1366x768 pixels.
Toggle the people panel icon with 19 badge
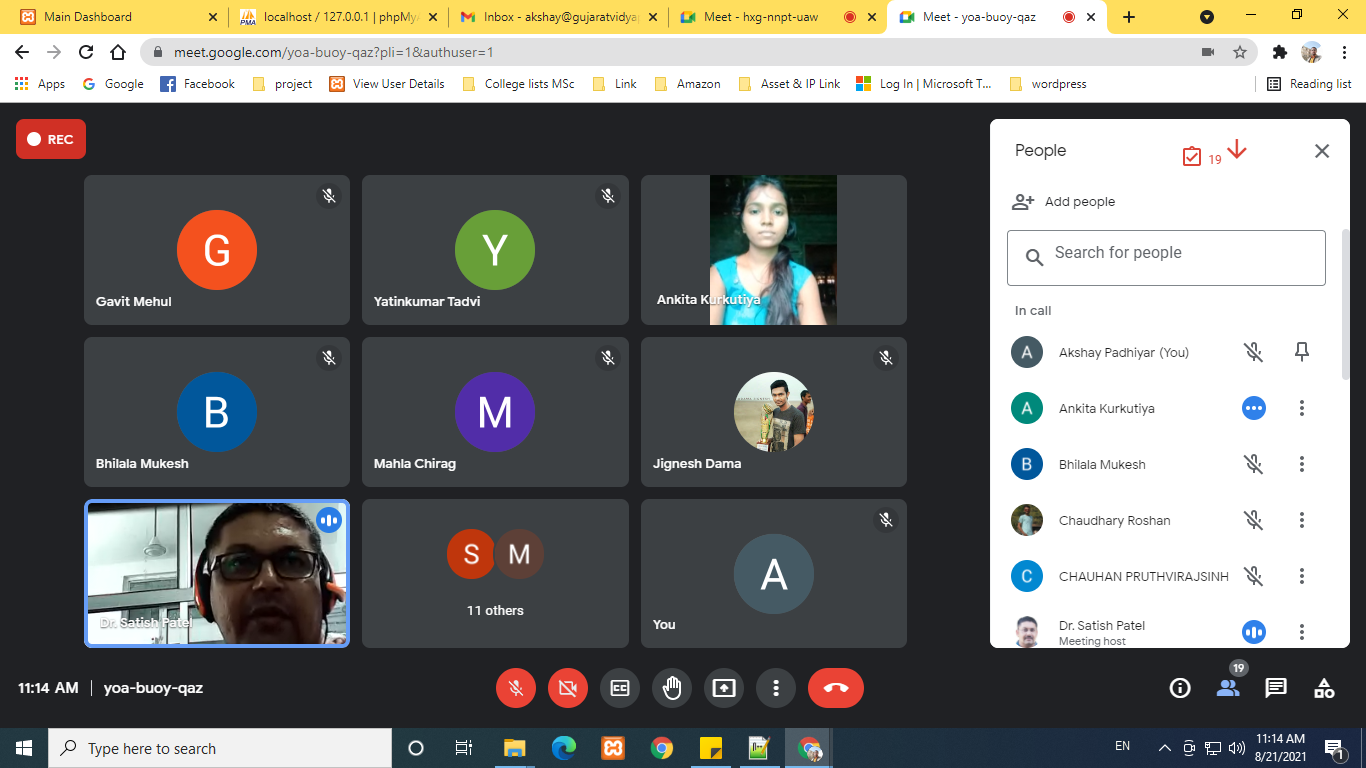(x=1228, y=688)
